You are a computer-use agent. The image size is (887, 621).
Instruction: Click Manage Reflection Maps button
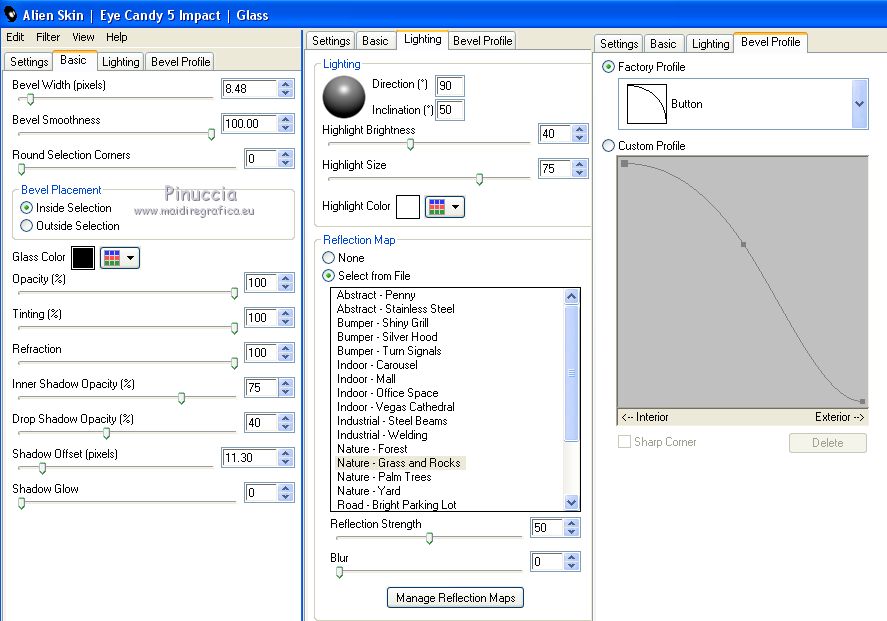[455, 598]
